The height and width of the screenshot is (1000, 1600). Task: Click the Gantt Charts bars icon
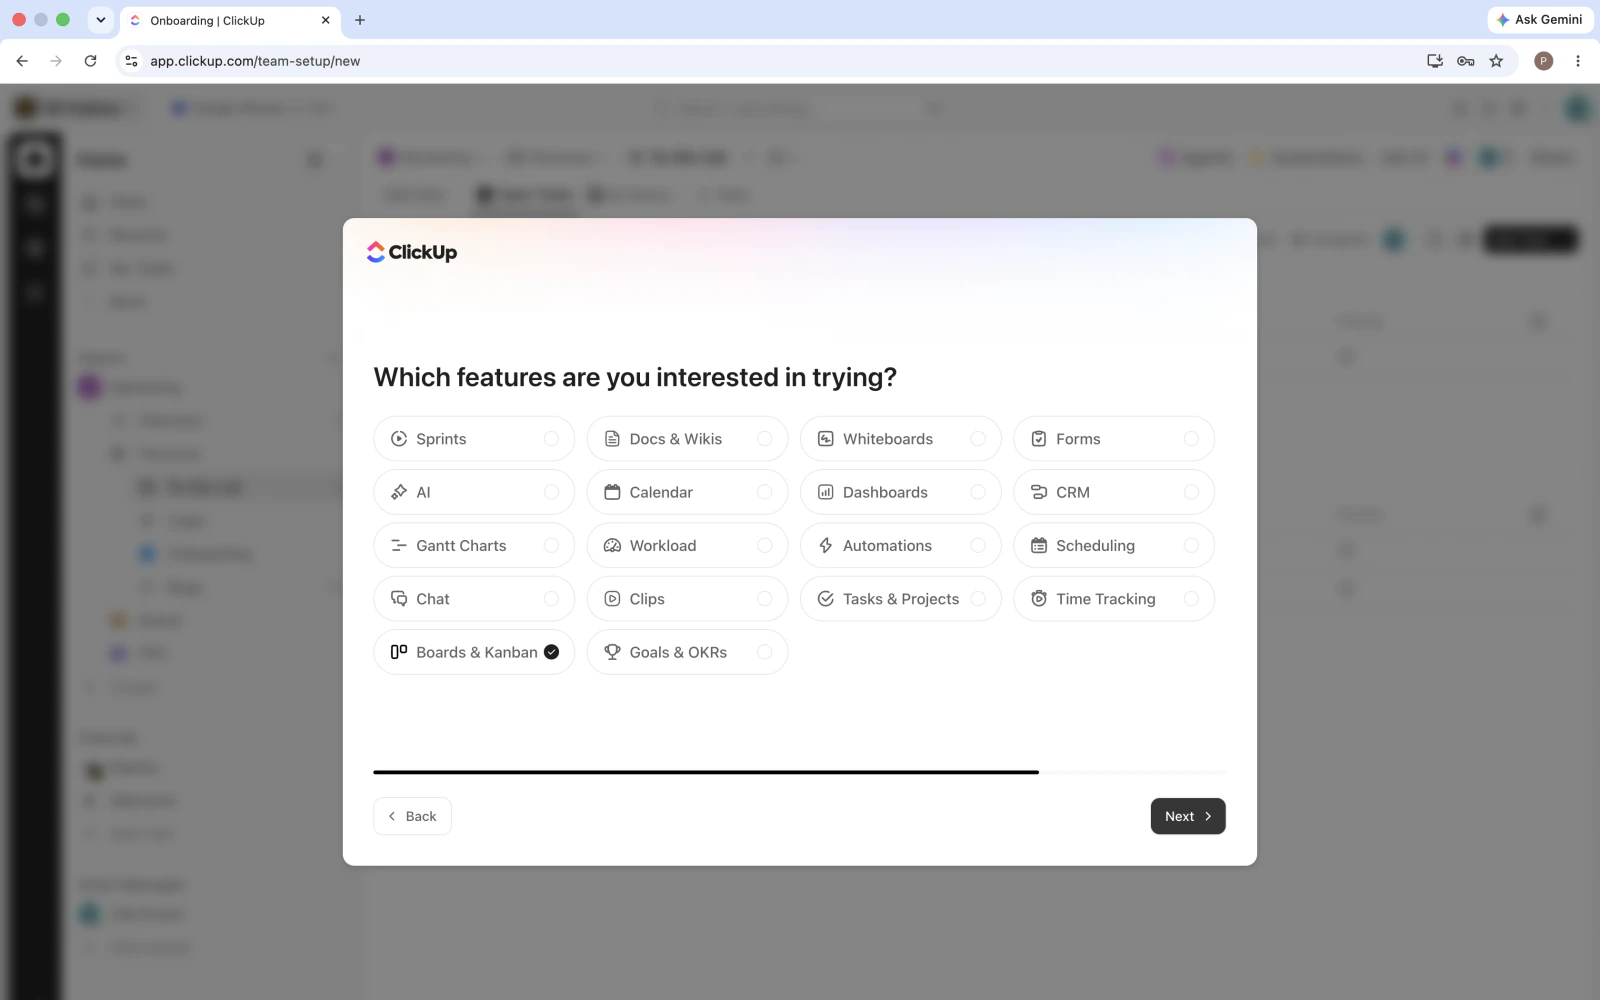399,546
